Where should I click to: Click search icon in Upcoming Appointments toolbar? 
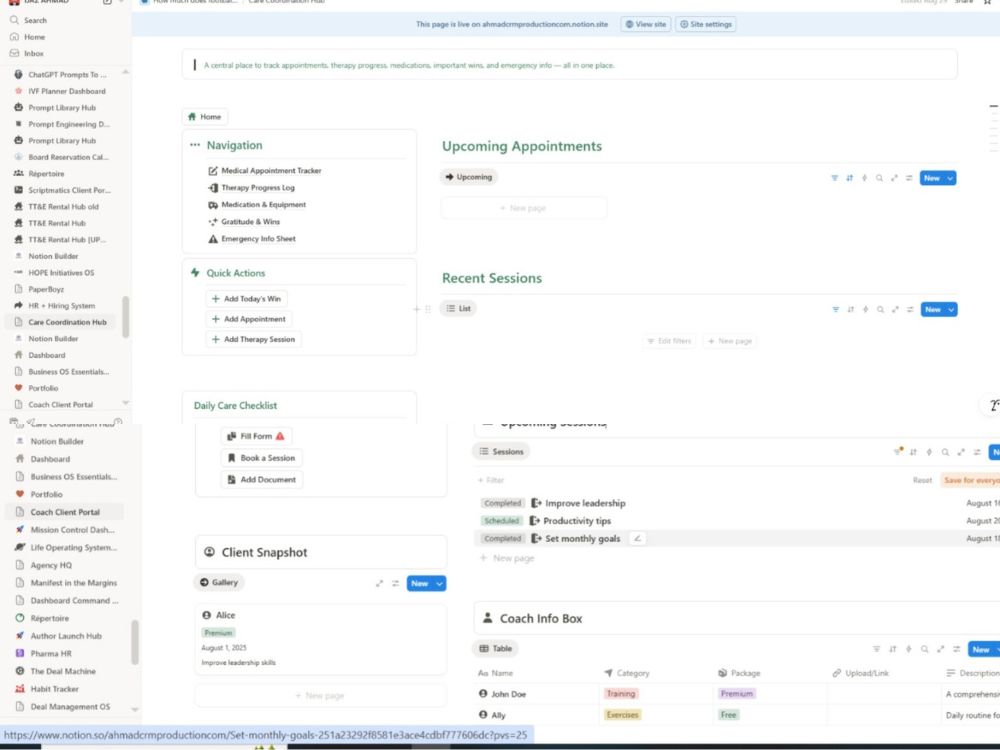click(879, 178)
